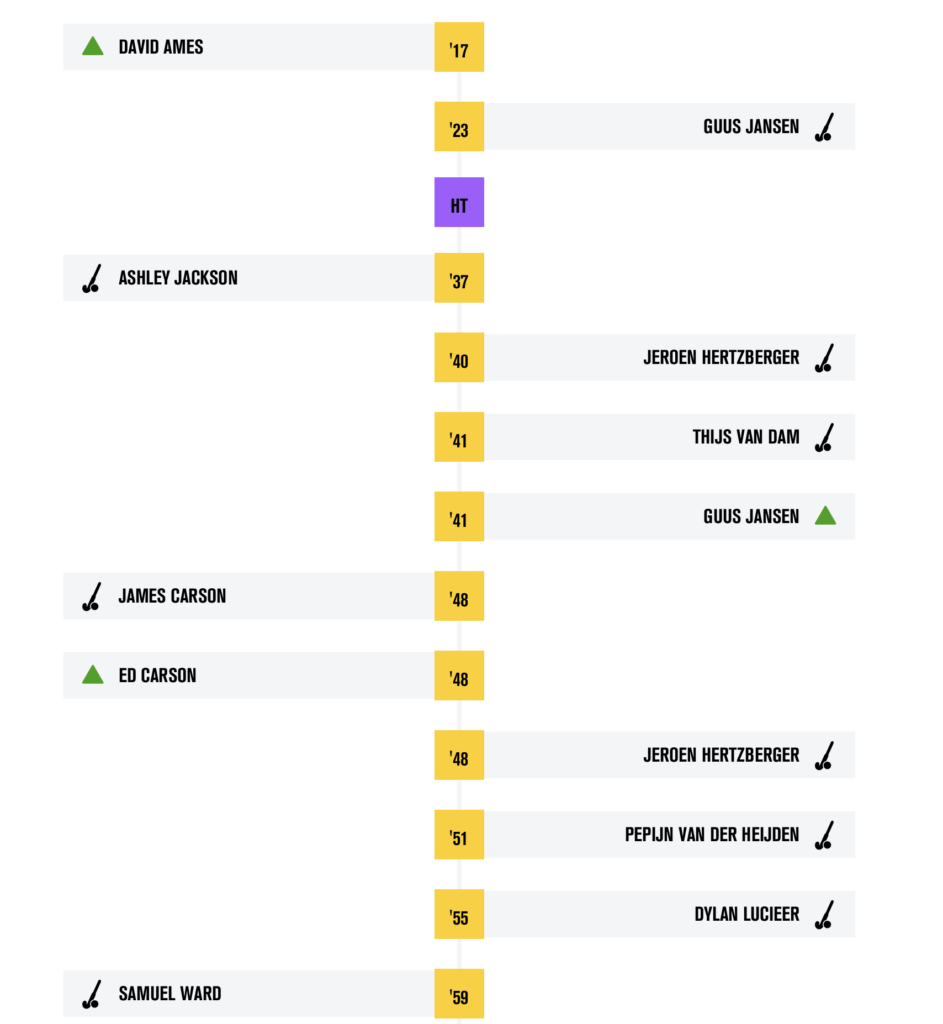The image size is (943, 1024).
Task: Open the Pepijn van der Heijden name
Action: pyautogui.click(x=712, y=835)
